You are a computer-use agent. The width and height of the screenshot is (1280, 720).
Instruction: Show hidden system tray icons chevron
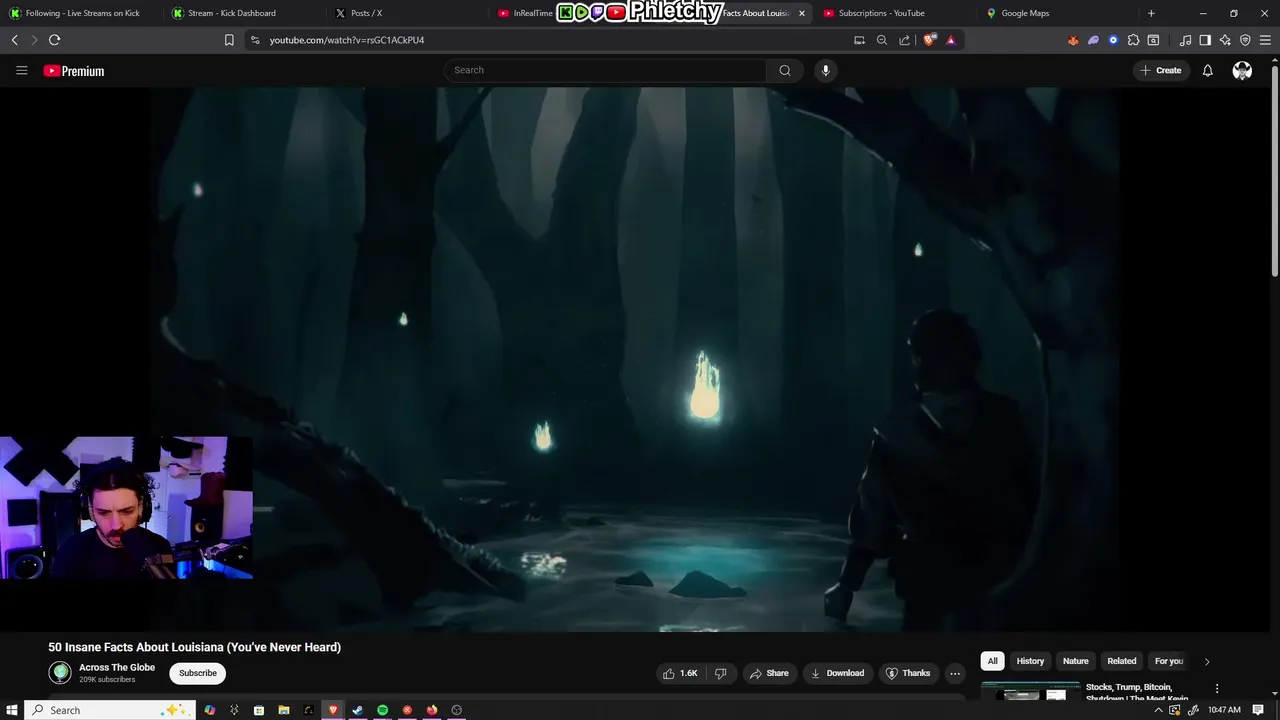point(1158,710)
